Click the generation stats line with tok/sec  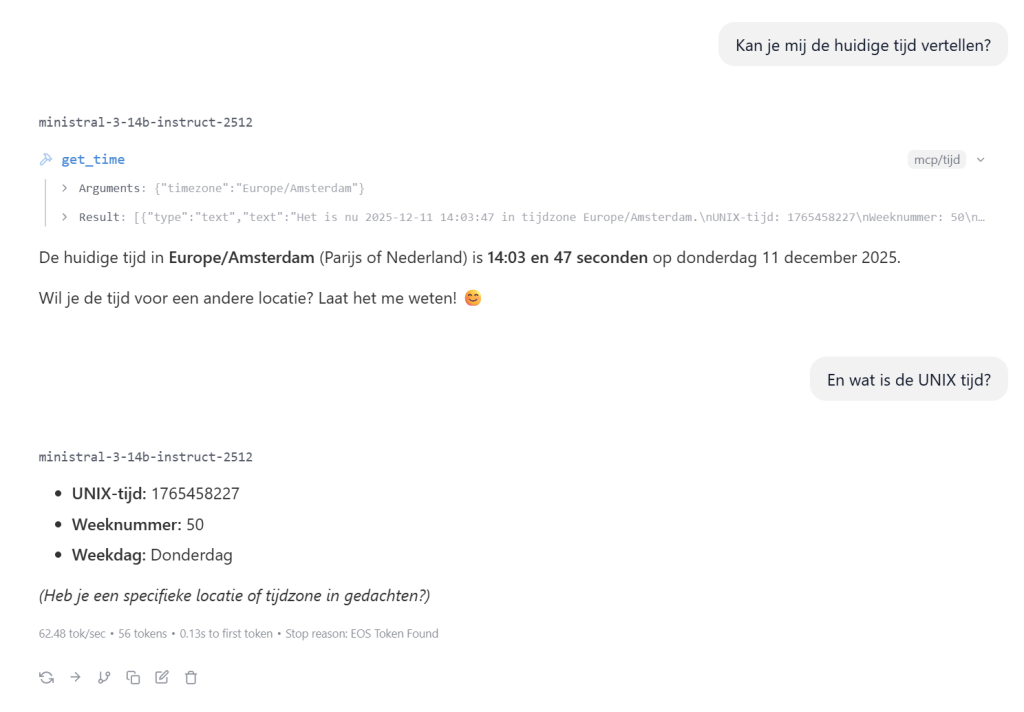[x=238, y=633]
